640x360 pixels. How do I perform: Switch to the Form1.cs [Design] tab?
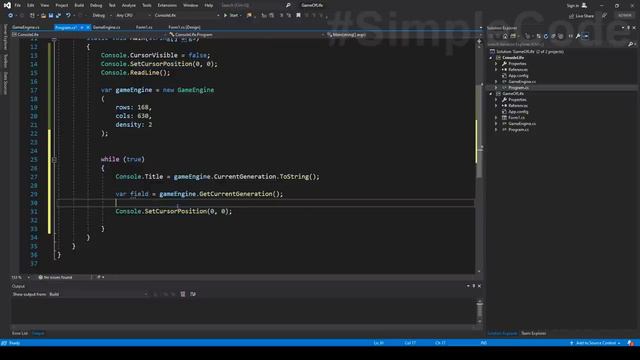point(184,27)
